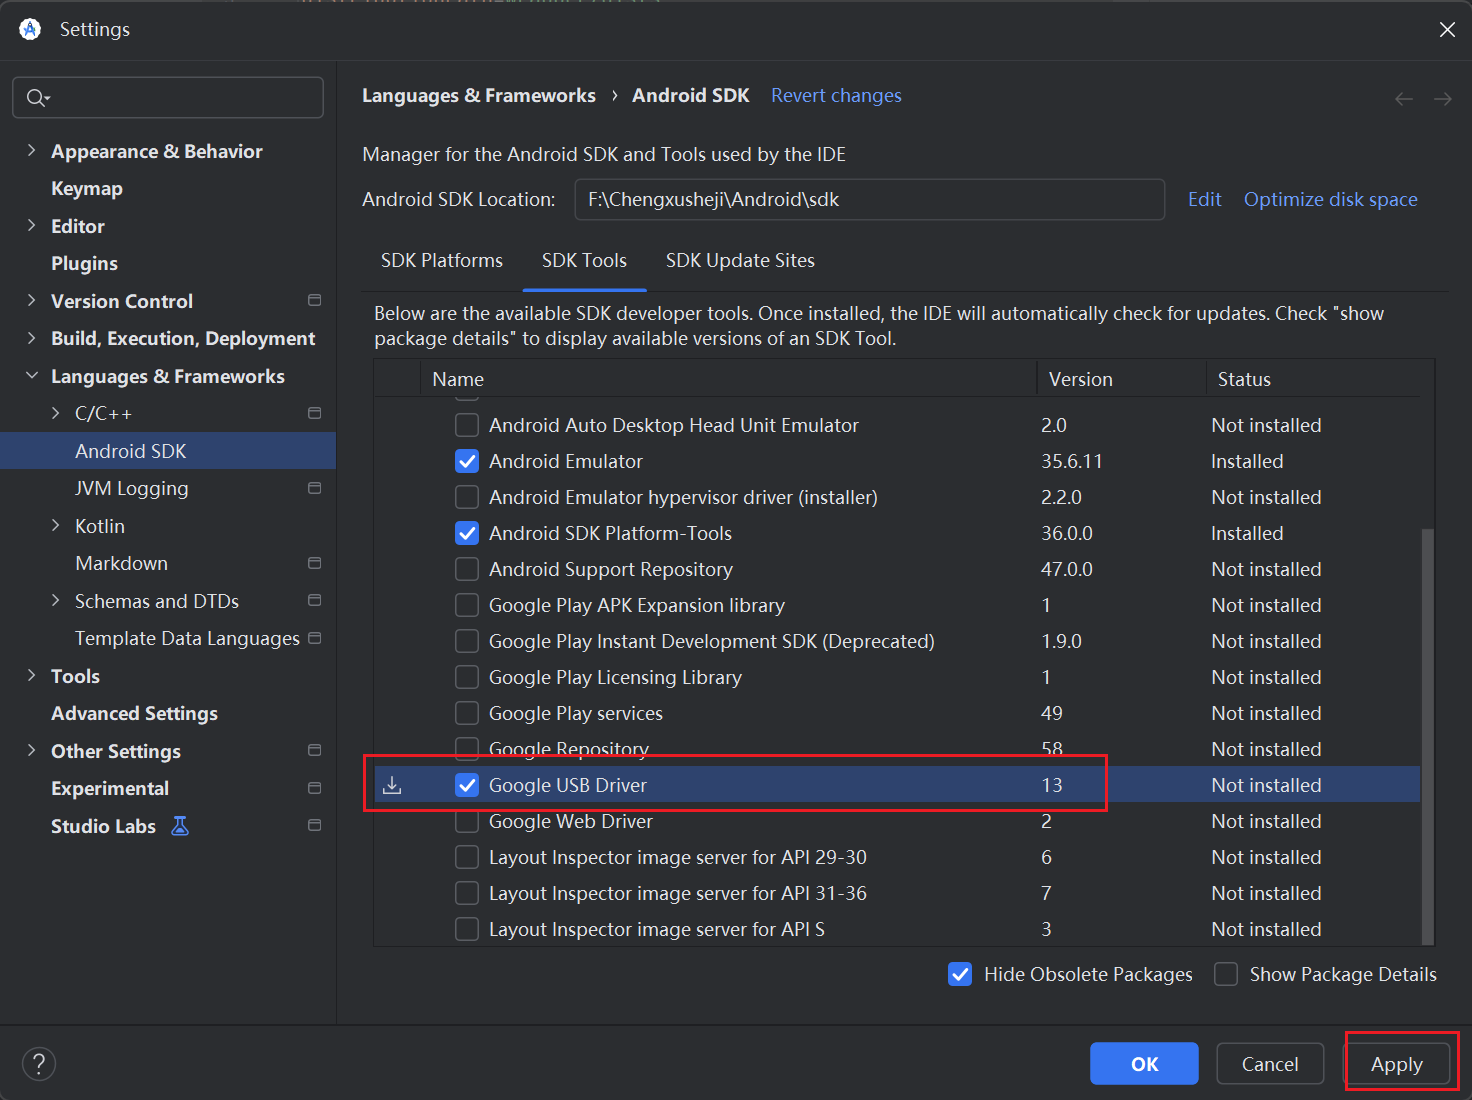Image resolution: width=1472 pixels, height=1100 pixels.
Task: Click project-level icon next to JVM Logging
Action: click(x=315, y=488)
